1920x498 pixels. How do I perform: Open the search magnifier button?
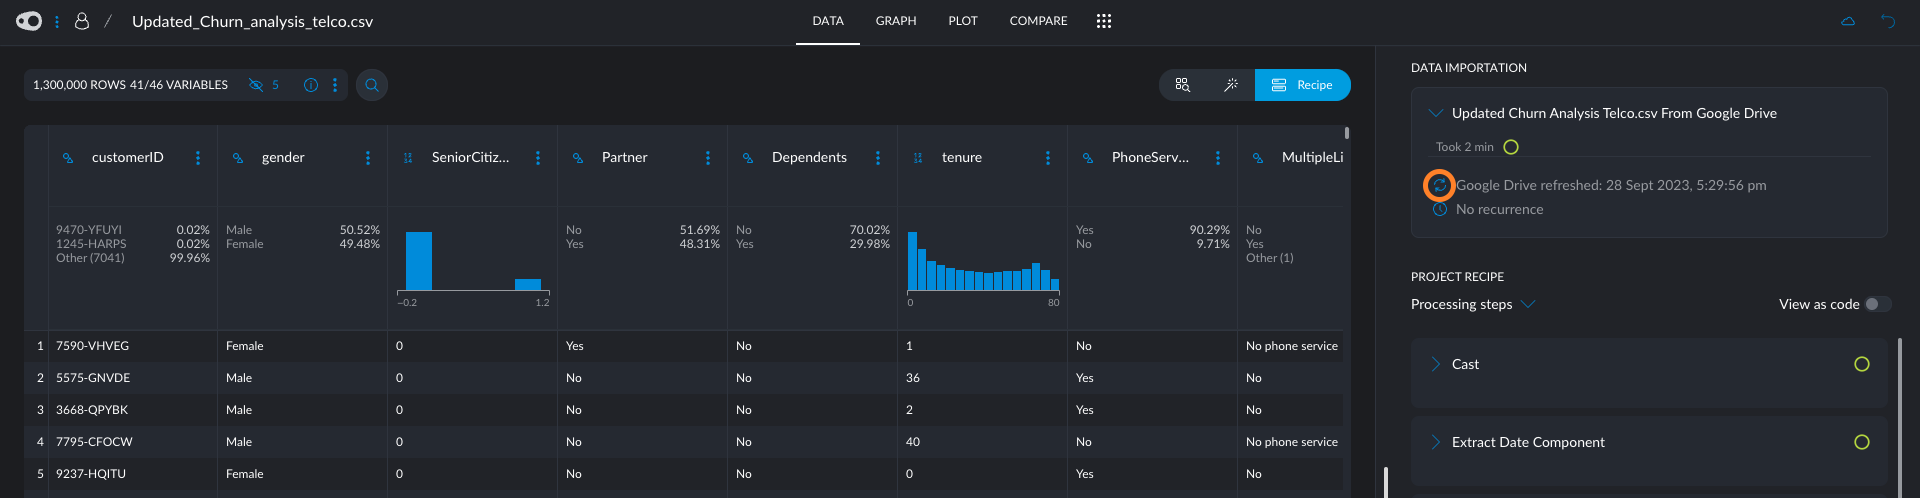click(372, 85)
